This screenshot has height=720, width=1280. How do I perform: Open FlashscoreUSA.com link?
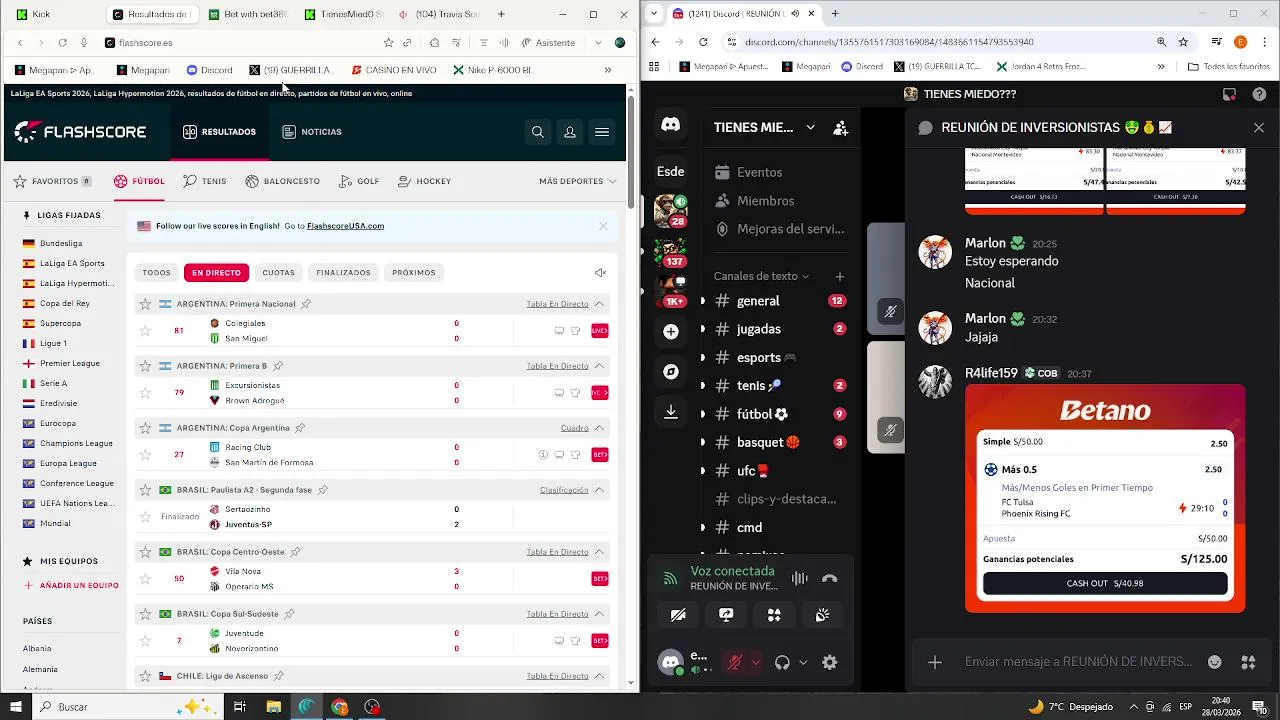click(x=345, y=226)
